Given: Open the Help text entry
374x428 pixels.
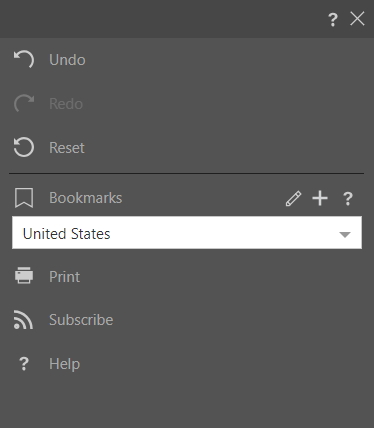Looking at the screenshot, I should [65, 364].
